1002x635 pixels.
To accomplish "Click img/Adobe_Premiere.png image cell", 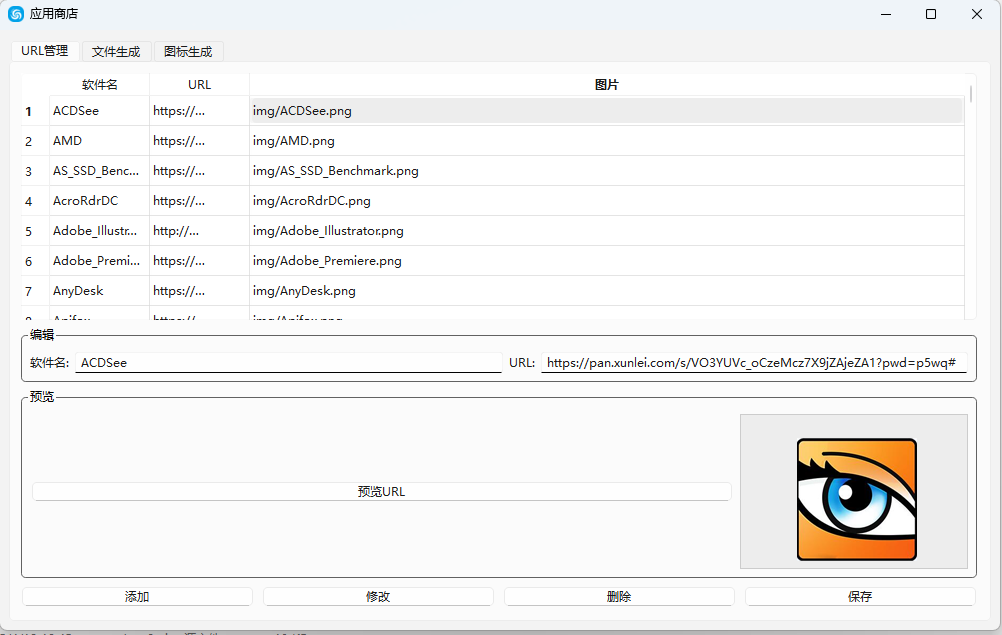I will (606, 261).
